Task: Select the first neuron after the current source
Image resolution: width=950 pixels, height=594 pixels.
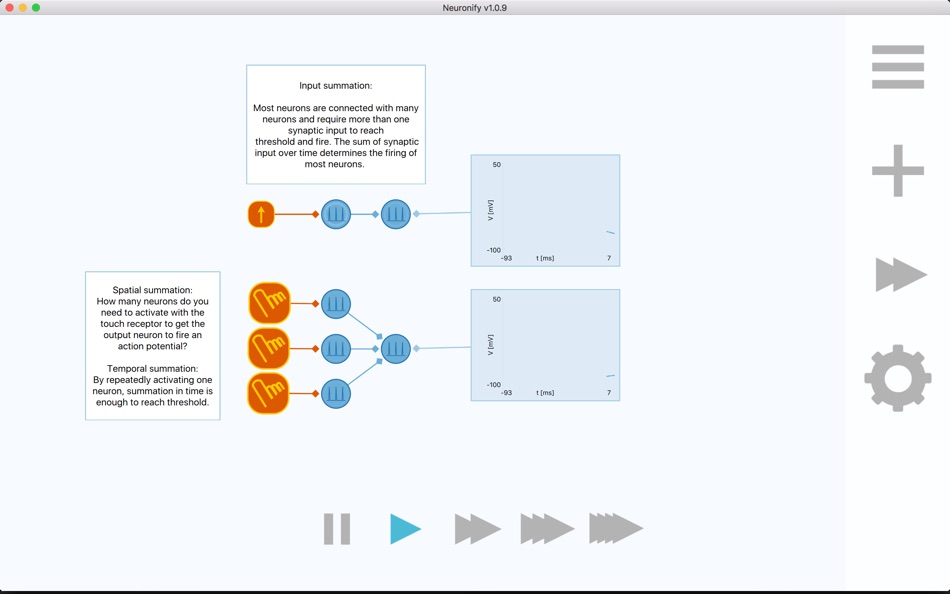Action: [x=336, y=214]
